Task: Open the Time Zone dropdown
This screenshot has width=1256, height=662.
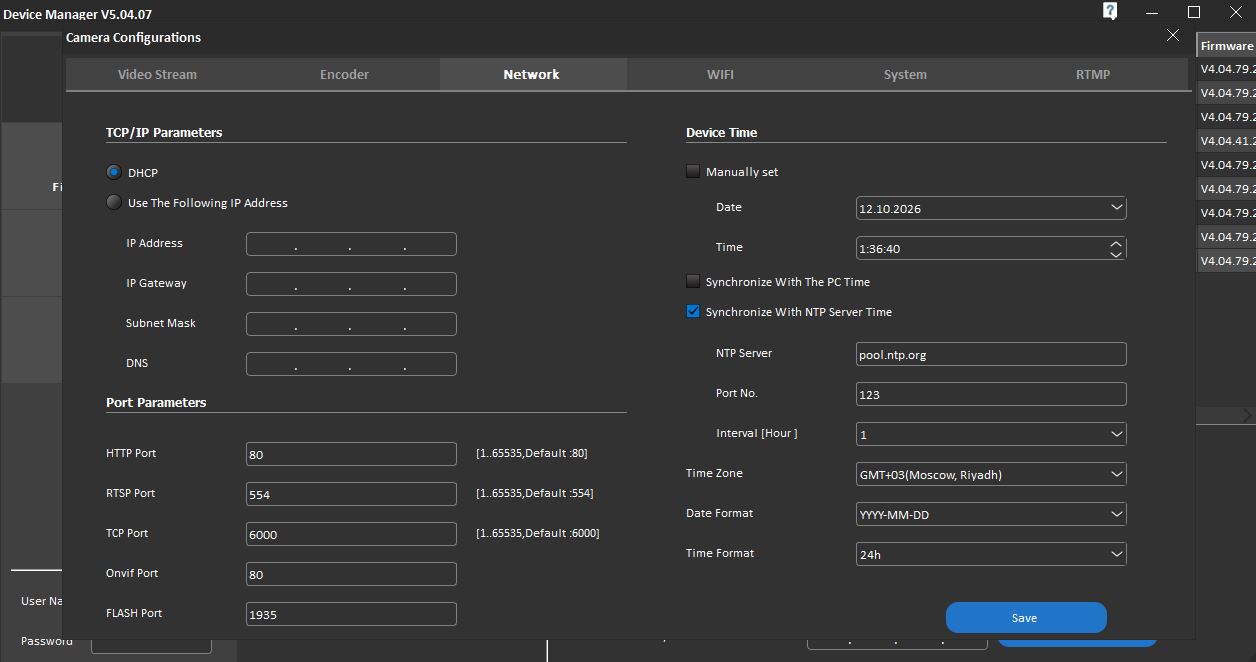Action: (1116, 474)
